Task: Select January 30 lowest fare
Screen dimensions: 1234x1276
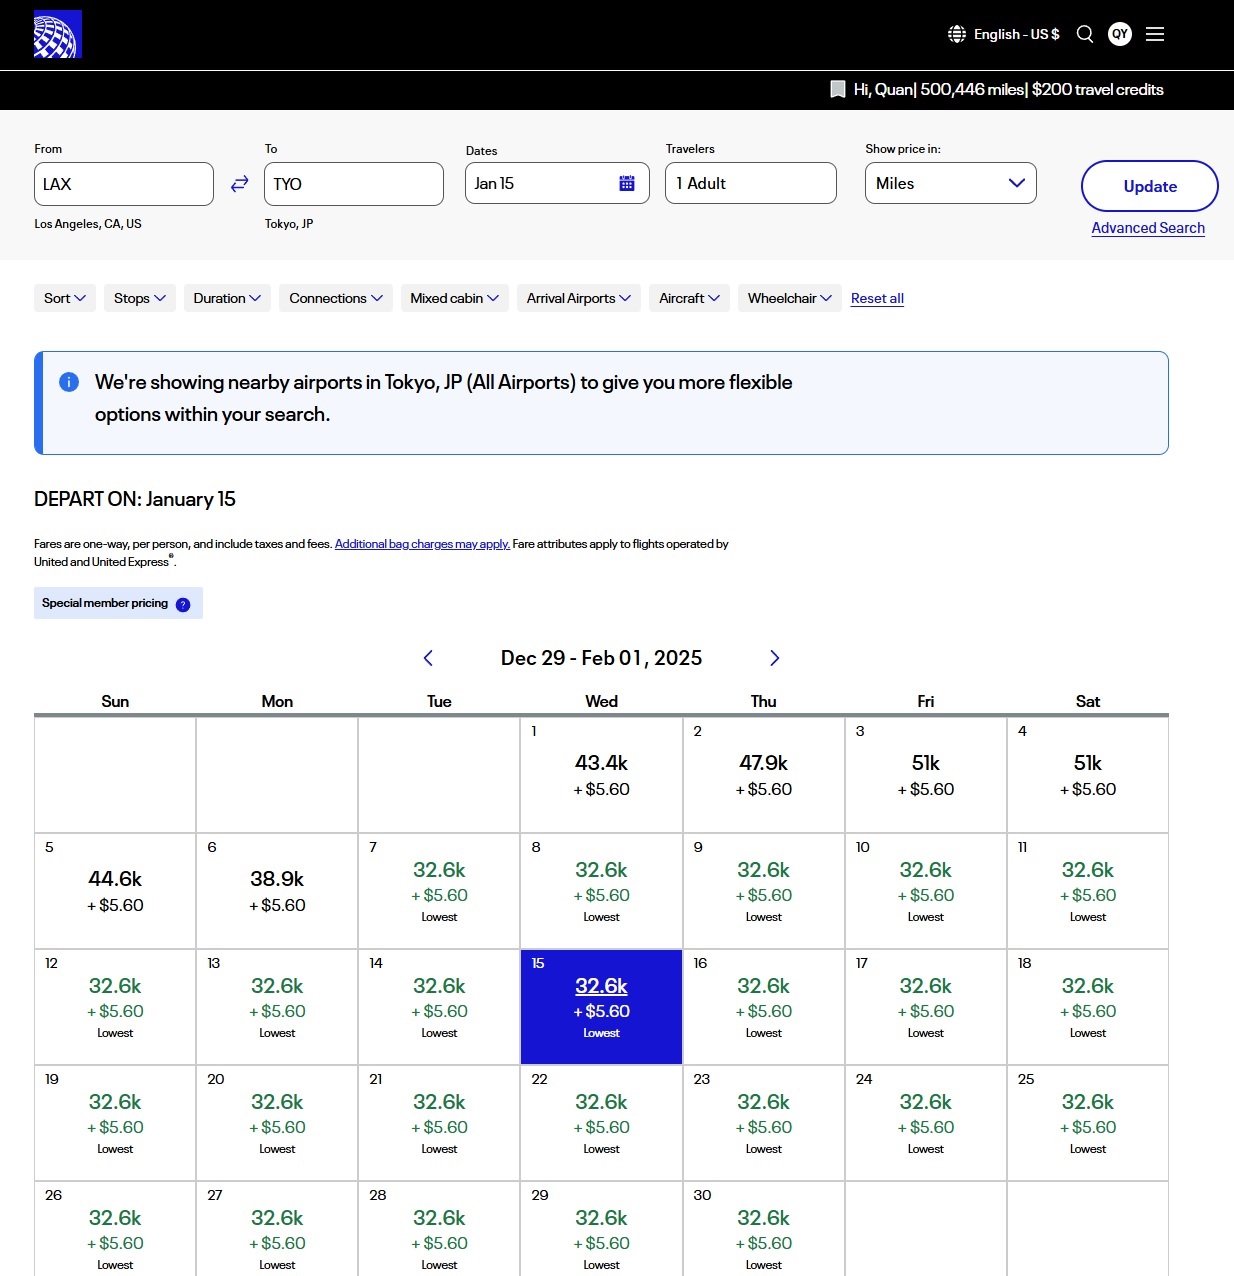Action: coord(764,1229)
